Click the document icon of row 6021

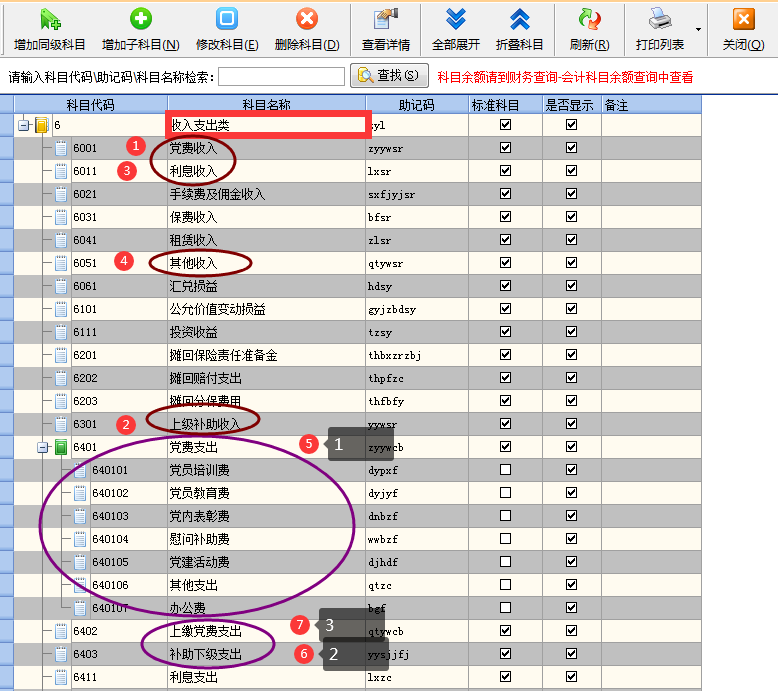61,194
